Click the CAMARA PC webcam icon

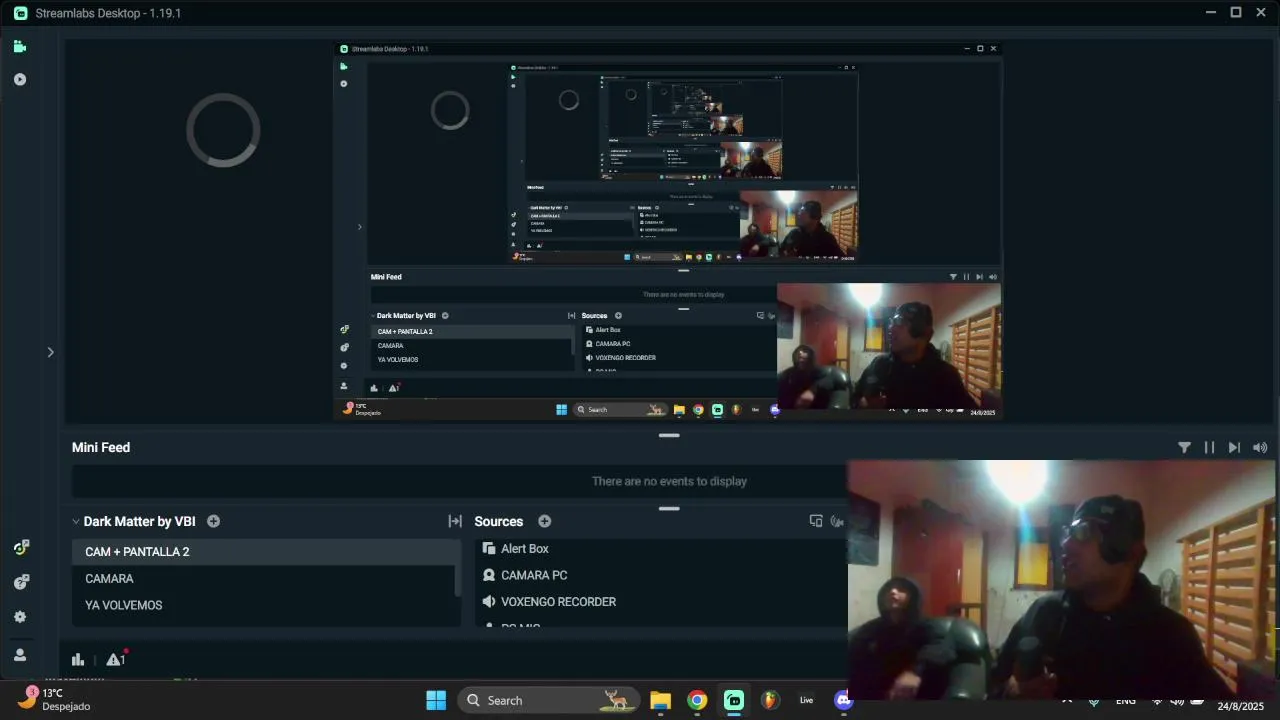click(x=489, y=575)
